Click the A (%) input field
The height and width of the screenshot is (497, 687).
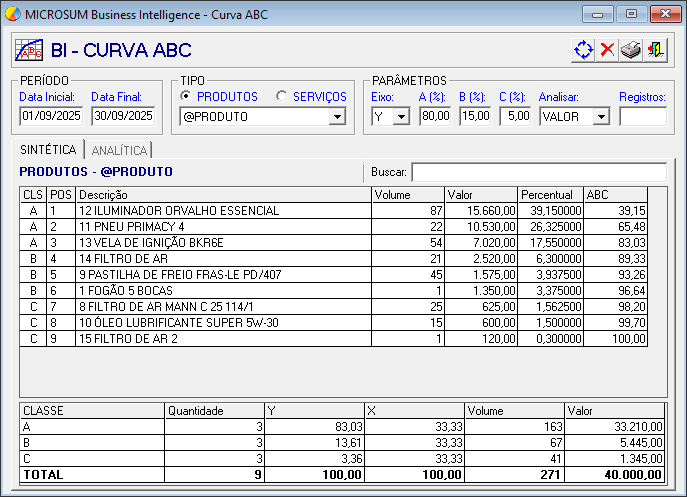coord(435,116)
